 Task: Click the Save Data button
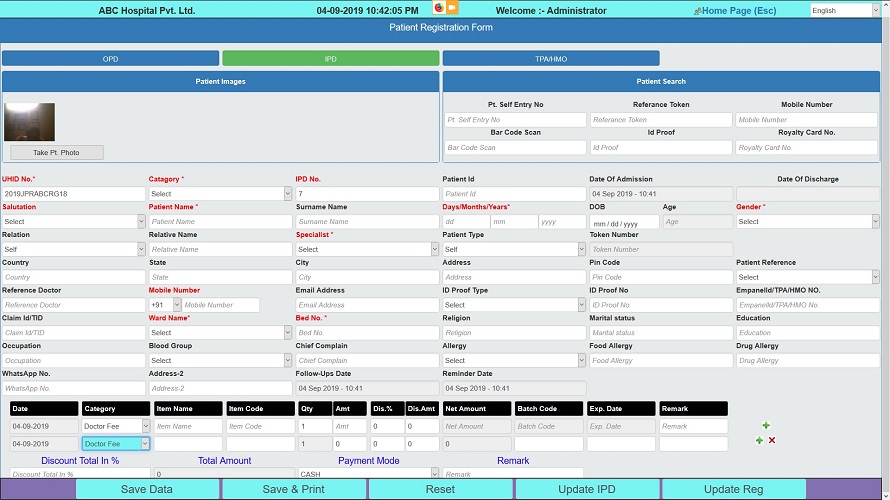click(x=147, y=489)
